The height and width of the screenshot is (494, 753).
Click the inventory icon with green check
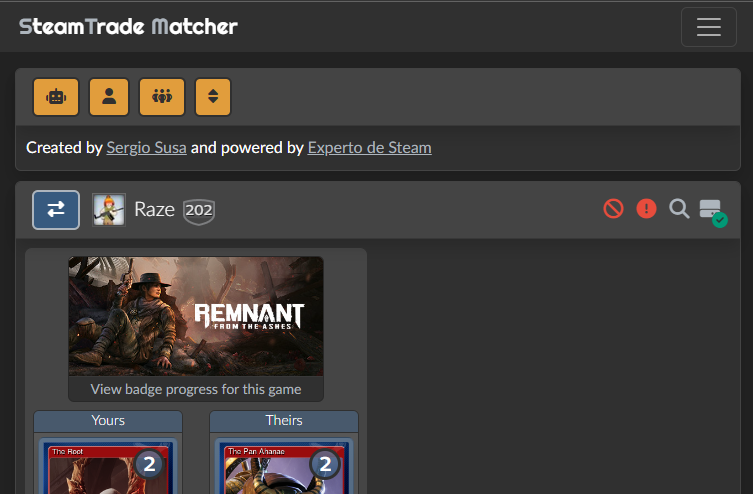tap(713, 213)
